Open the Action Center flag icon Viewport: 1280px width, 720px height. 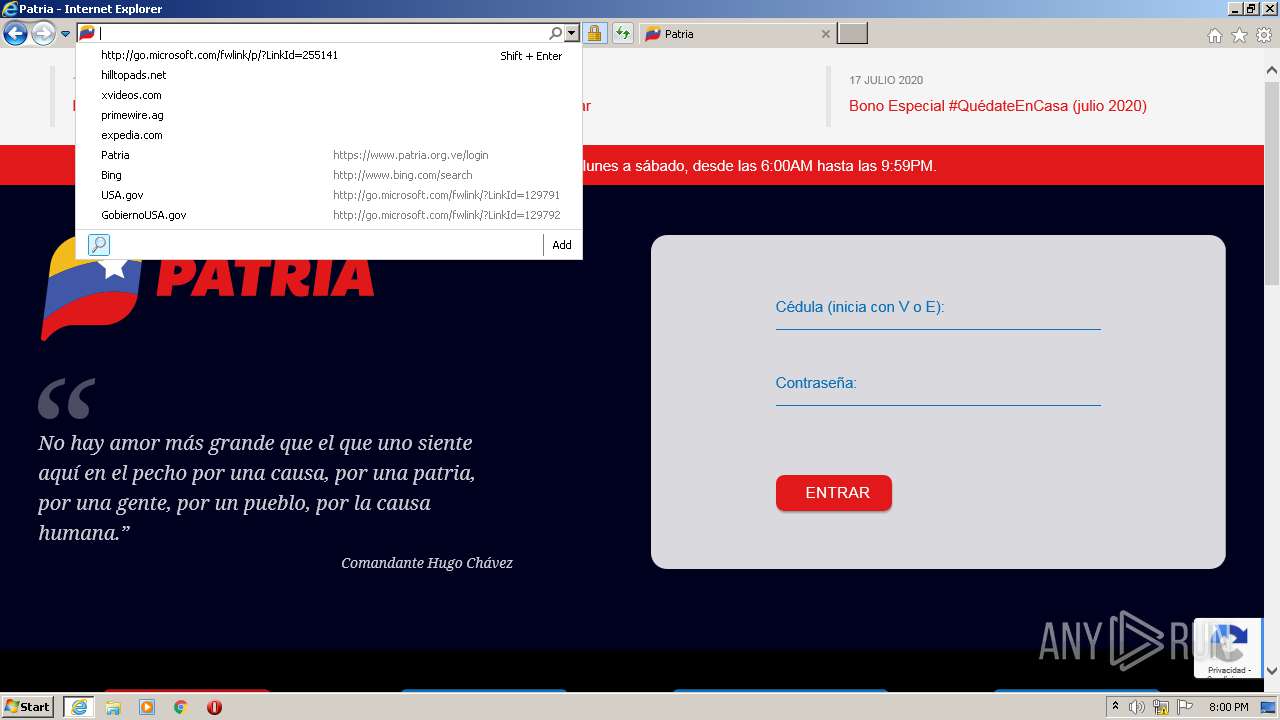click(x=1184, y=707)
